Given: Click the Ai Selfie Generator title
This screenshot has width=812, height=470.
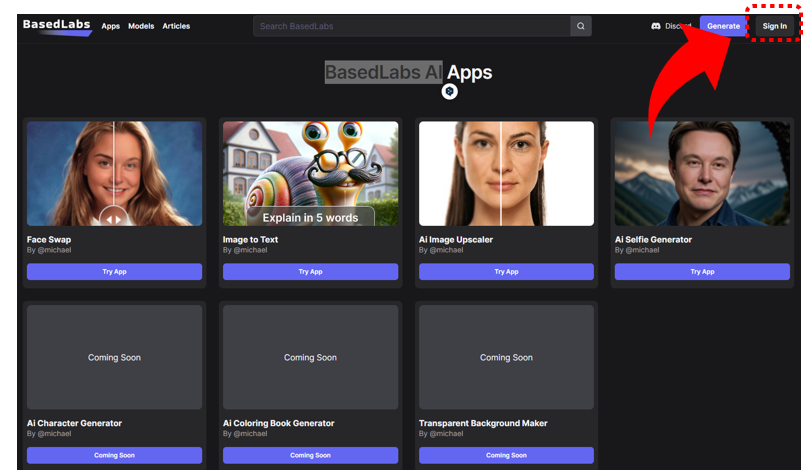Looking at the screenshot, I should (x=653, y=240).
